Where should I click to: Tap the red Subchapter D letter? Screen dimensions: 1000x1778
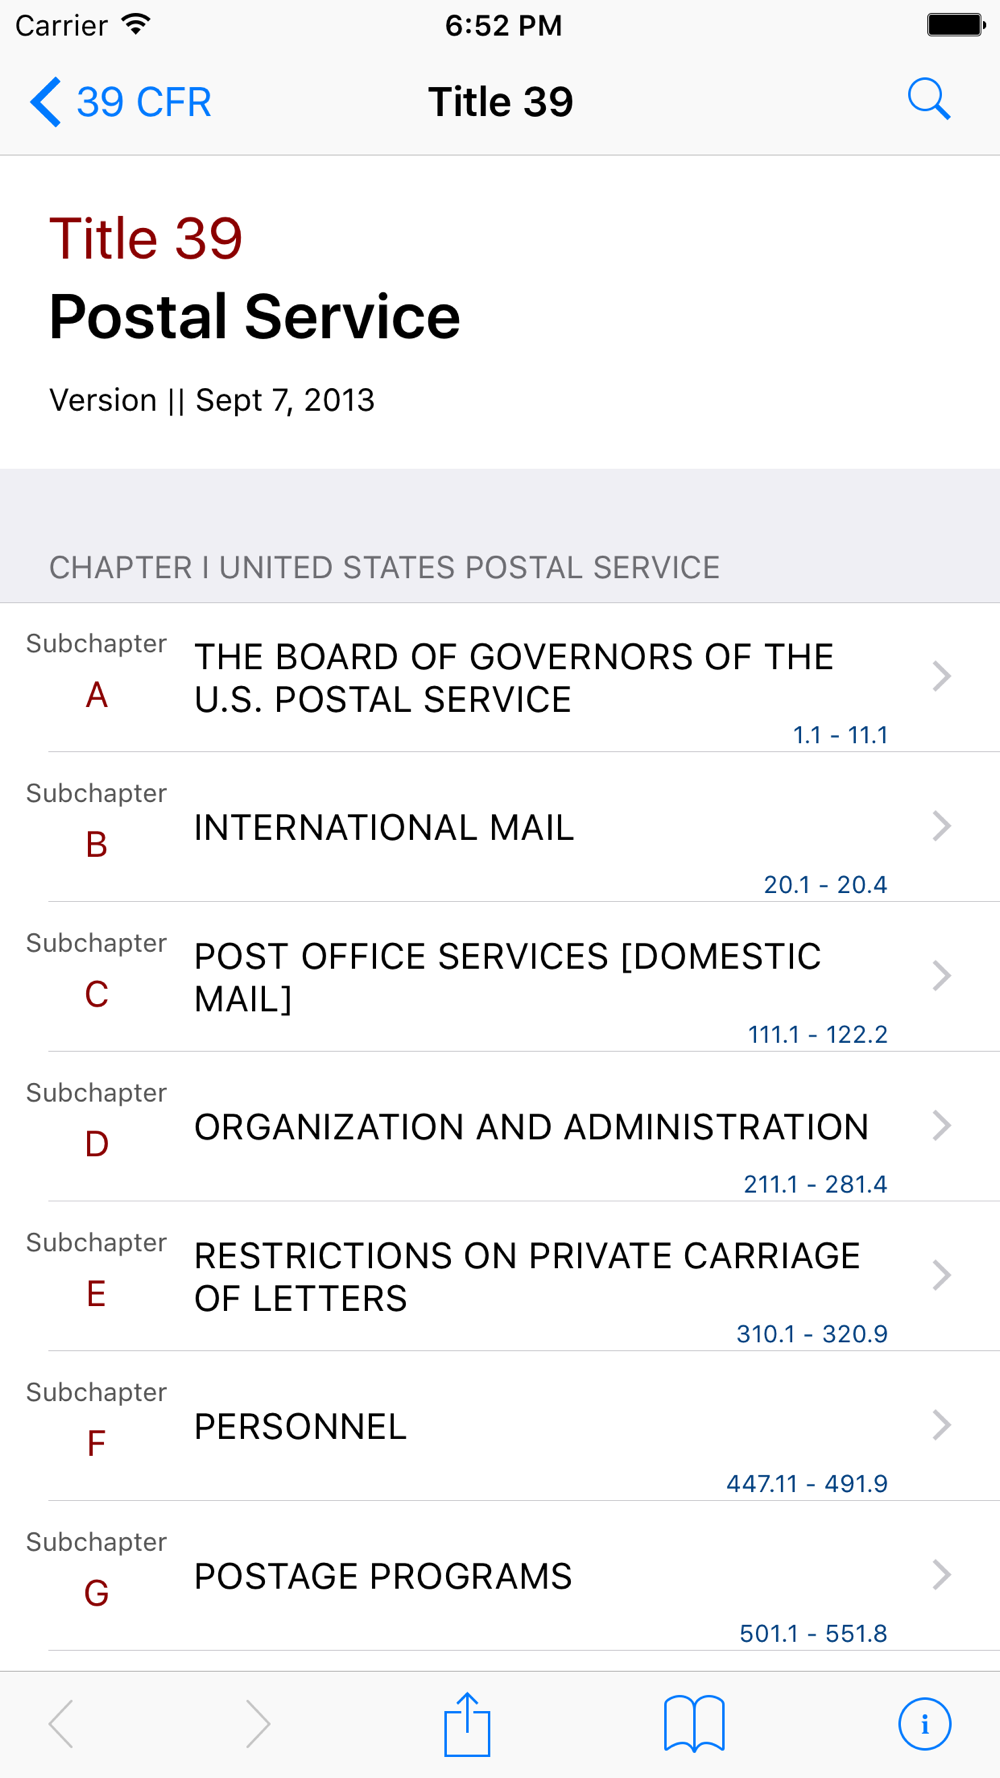click(x=96, y=1144)
